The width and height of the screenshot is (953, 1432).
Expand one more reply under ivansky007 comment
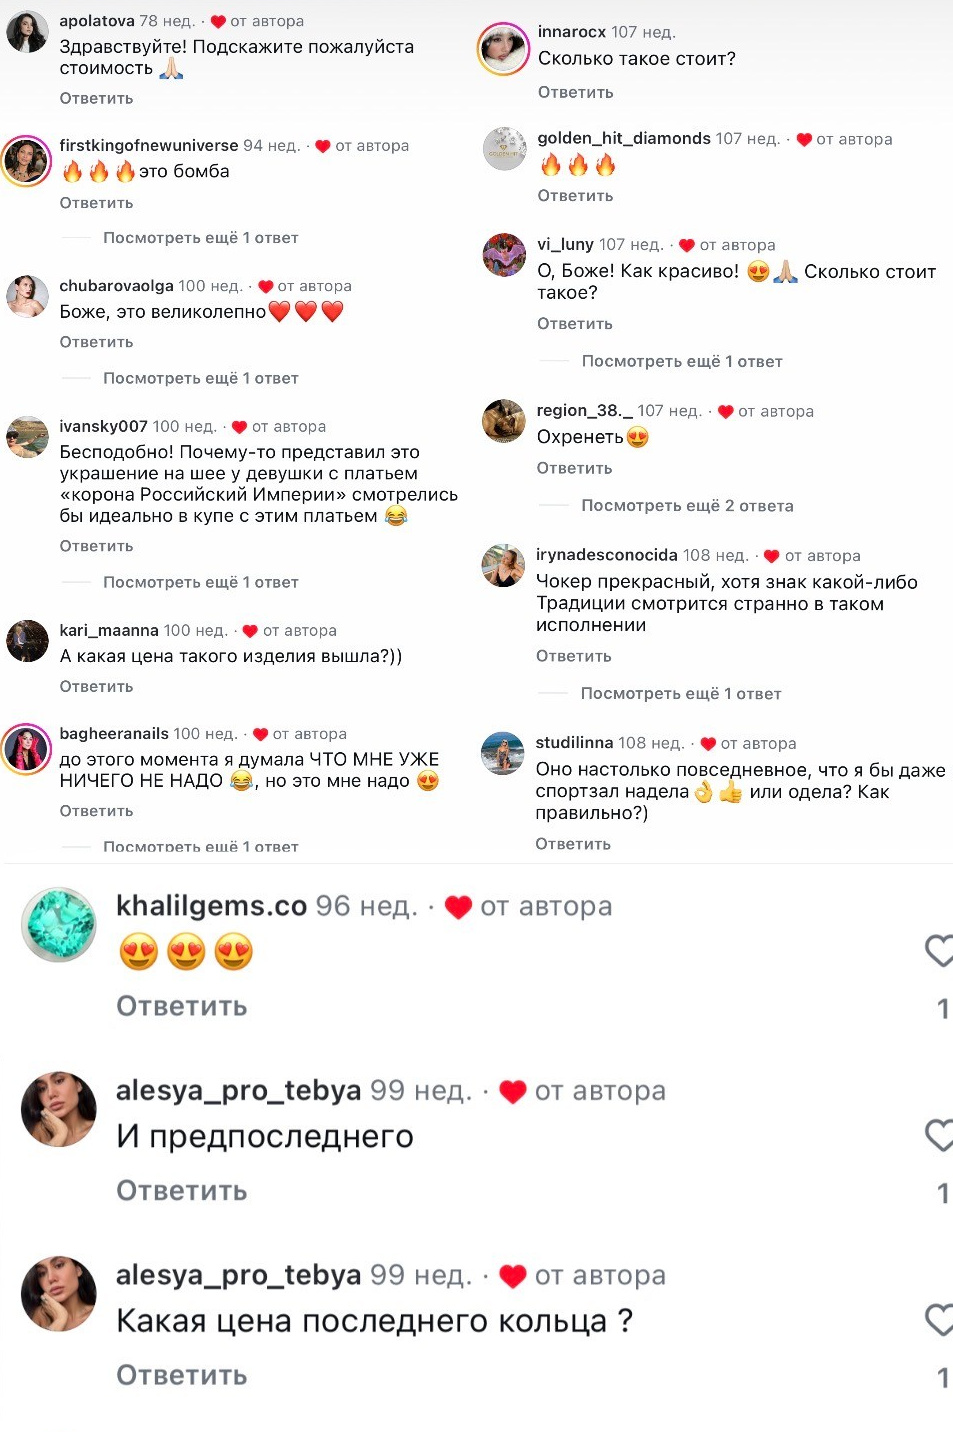(x=201, y=582)
